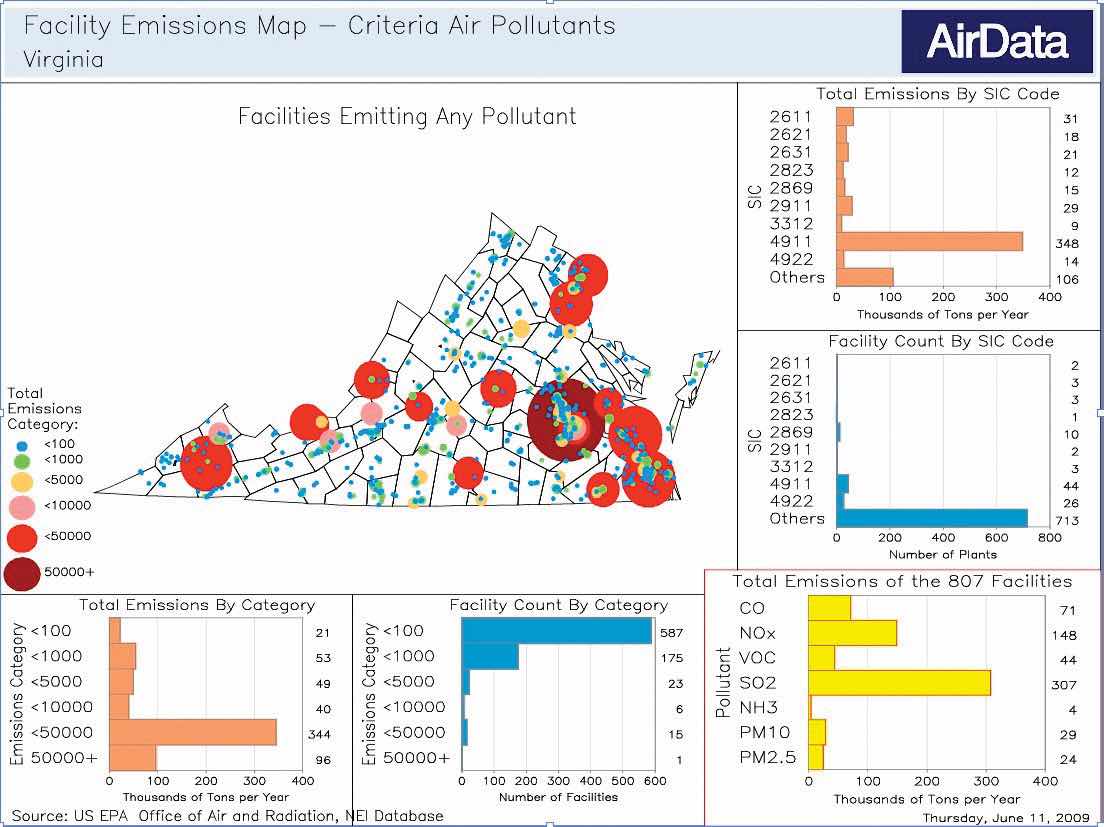Viewport: 1104px width, 827px height.
Task: Click the AirData logo
Action: [x=999, y=42]
